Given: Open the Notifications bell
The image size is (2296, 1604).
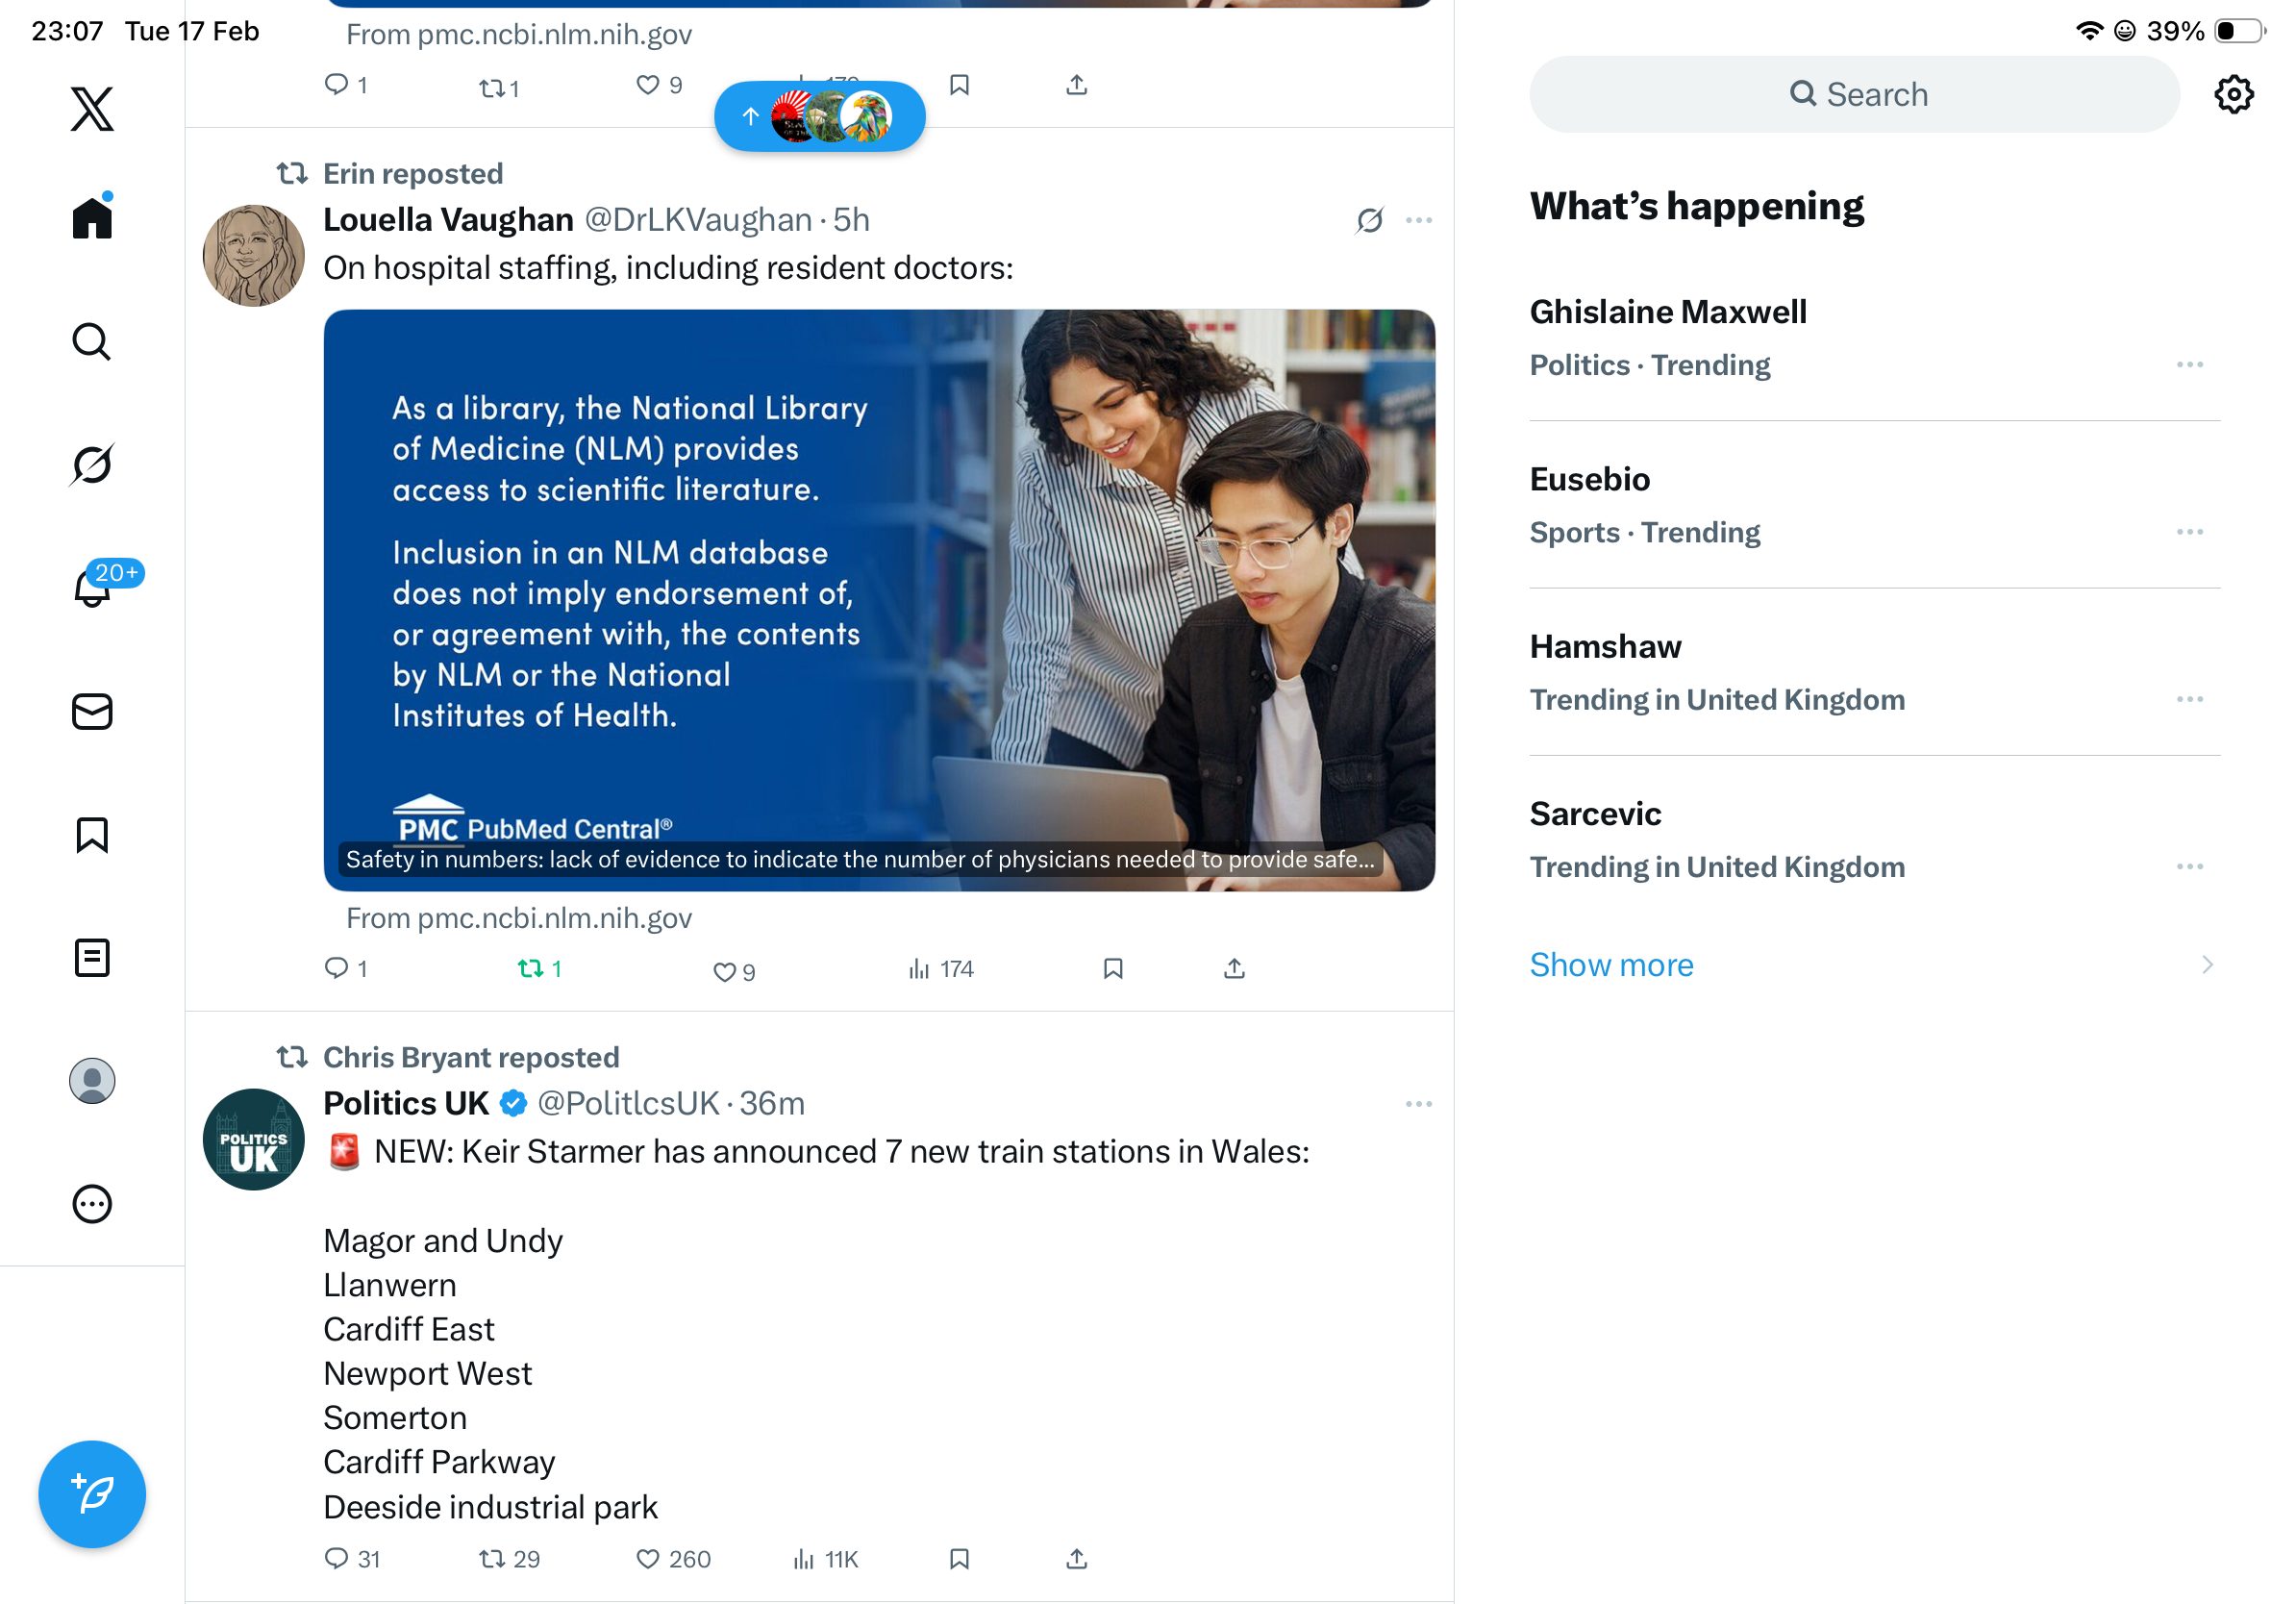Looking at the screenshot, I should point(92,588).
